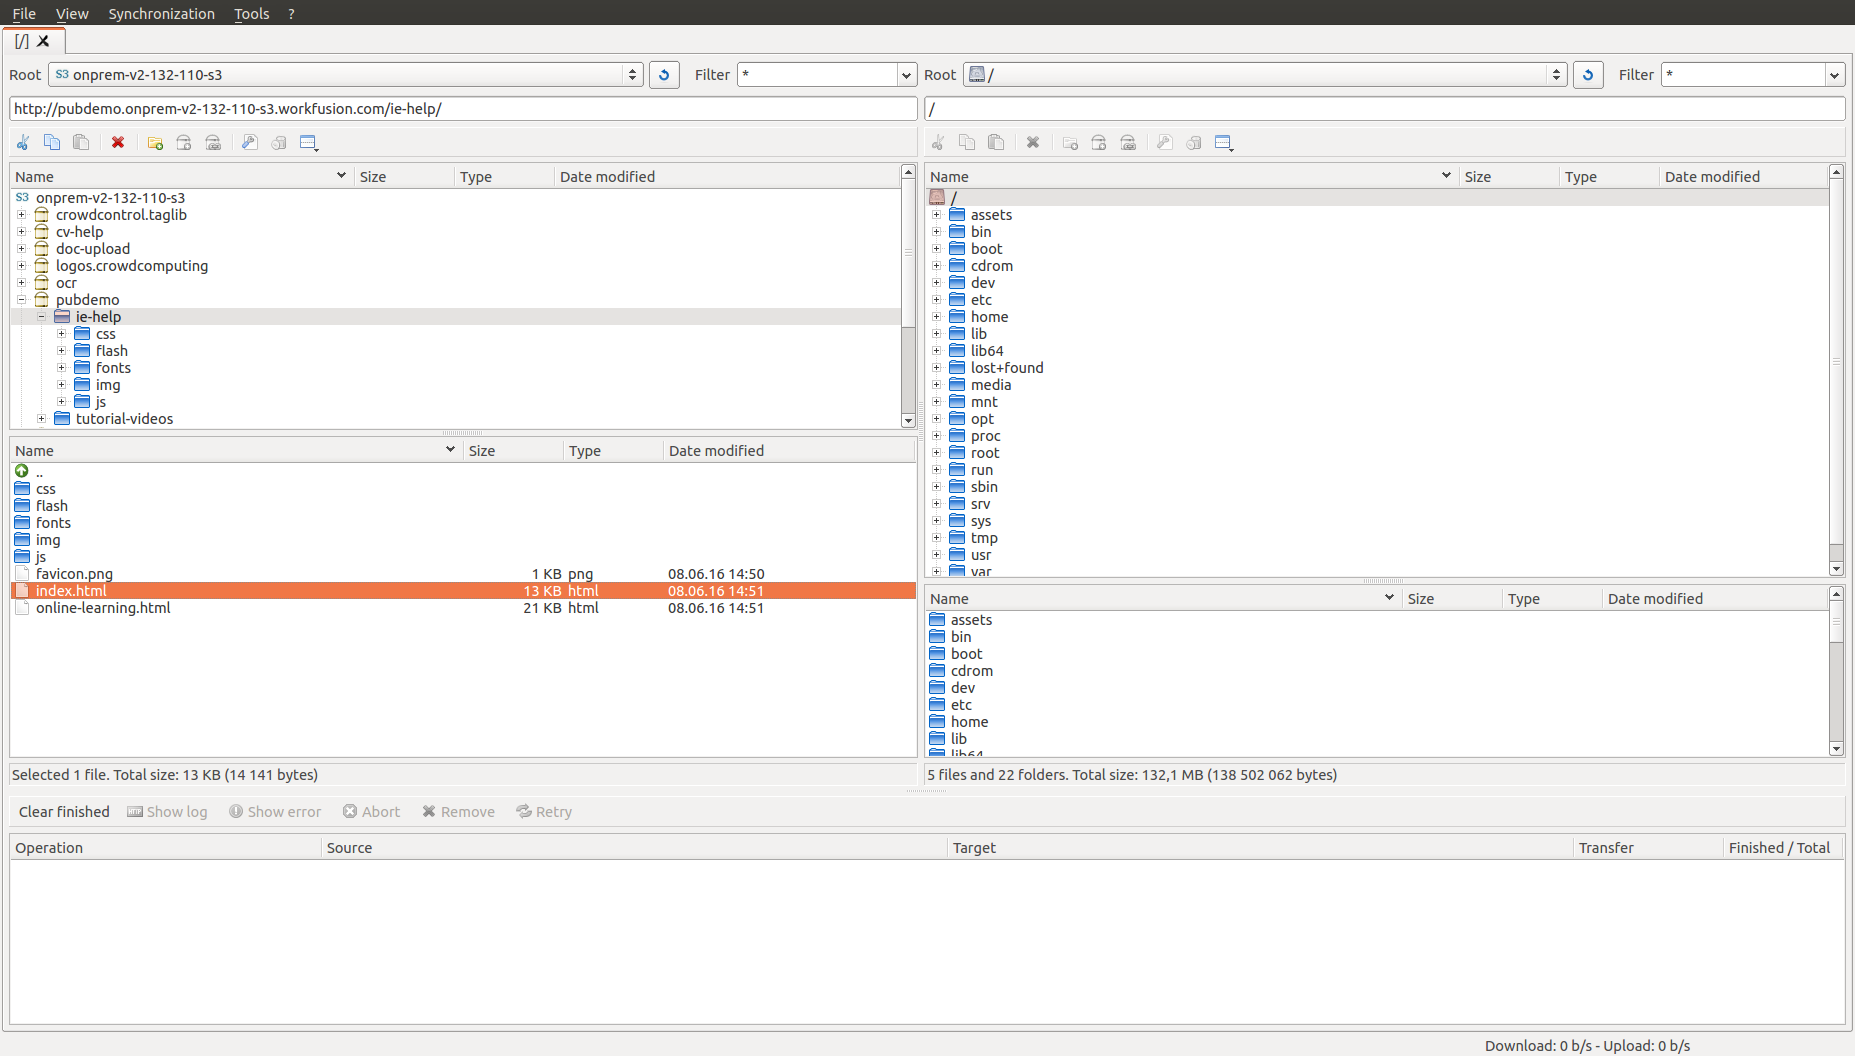Click the grey disk icon beside the wrench in the S3 pane

pos(279,143)
